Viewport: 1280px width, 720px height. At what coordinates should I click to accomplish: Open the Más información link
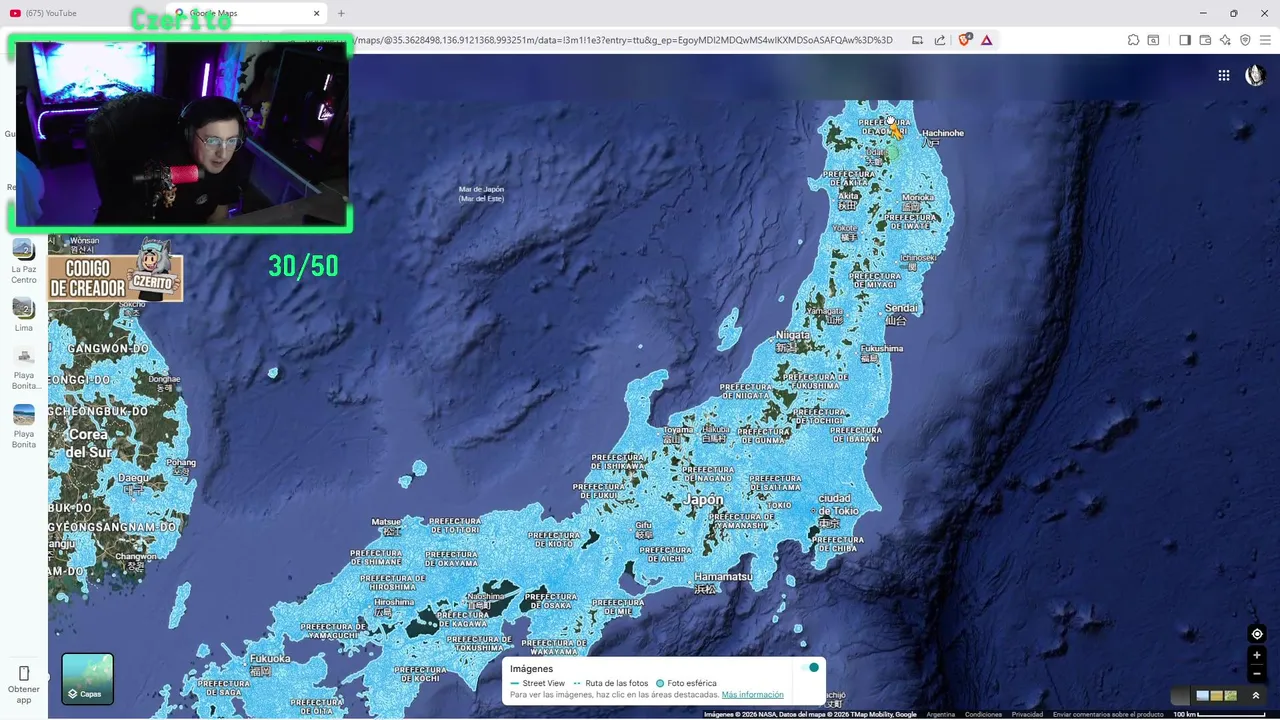[x=752, y=695]
